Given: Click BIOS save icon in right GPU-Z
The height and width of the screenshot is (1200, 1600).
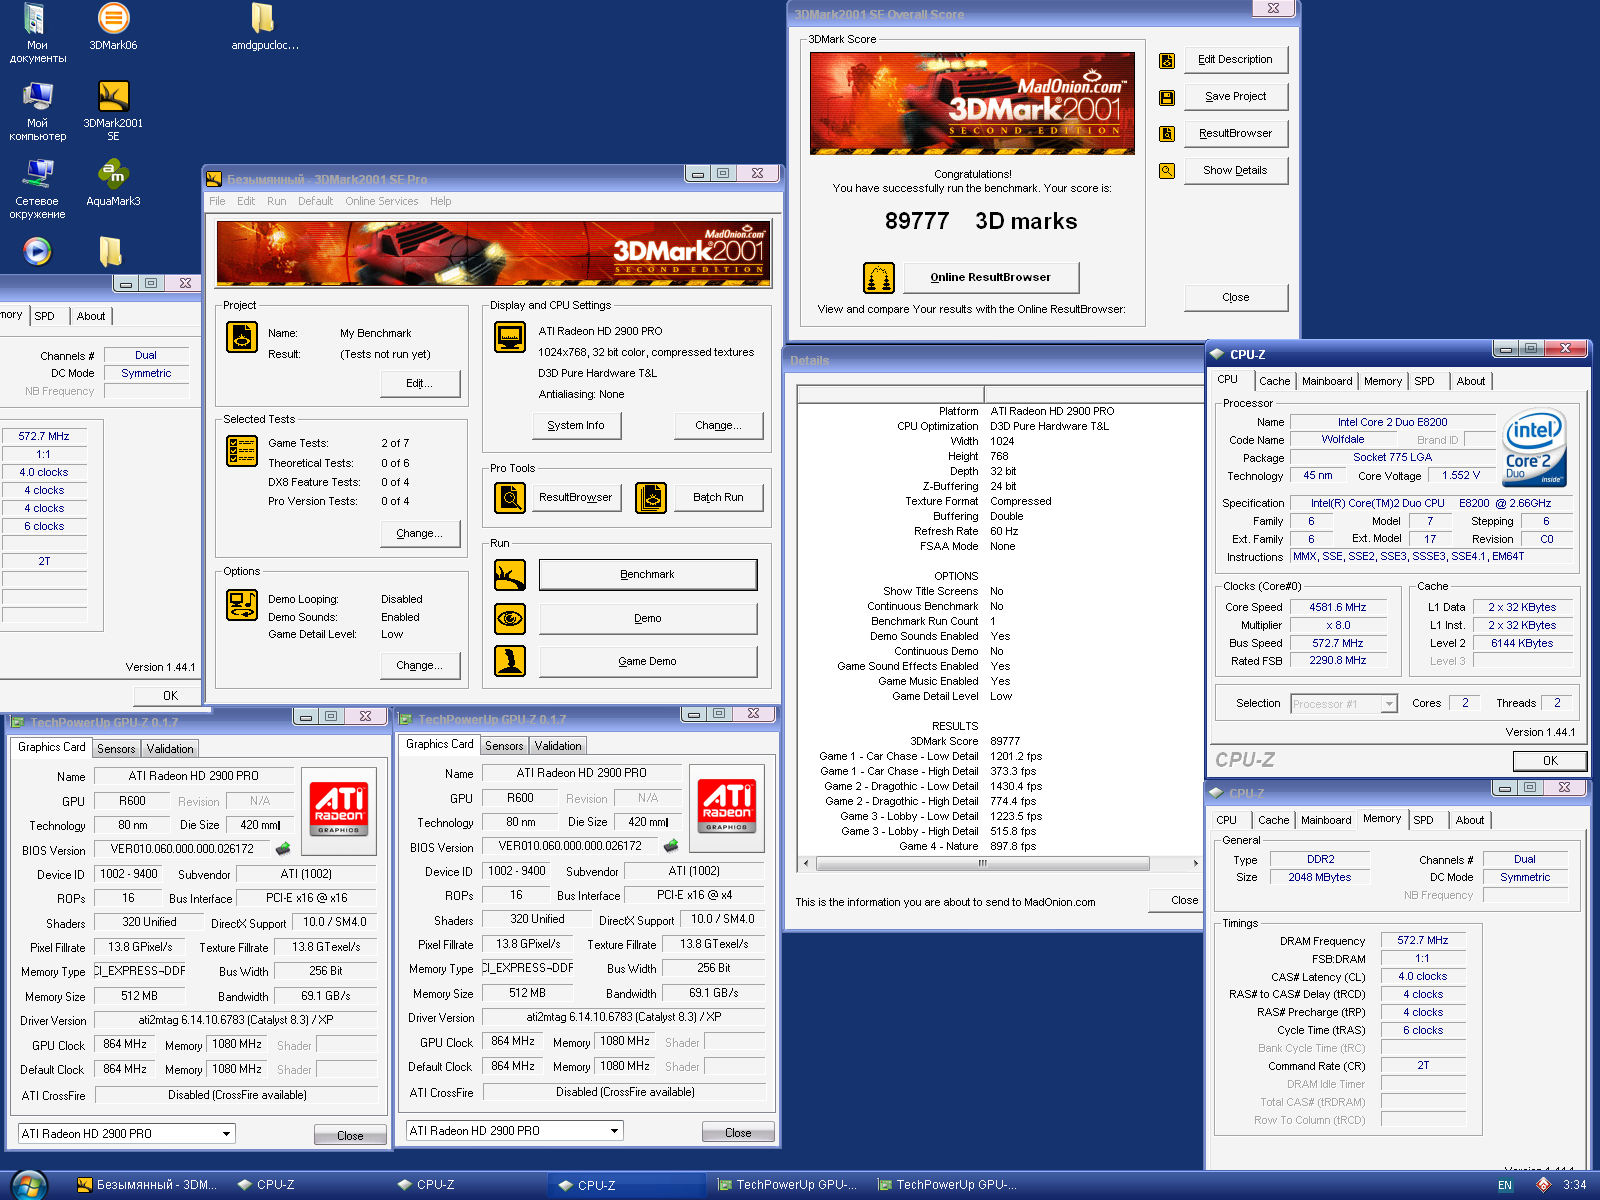Looking at the screenshot, I should (x=671, y=846).
